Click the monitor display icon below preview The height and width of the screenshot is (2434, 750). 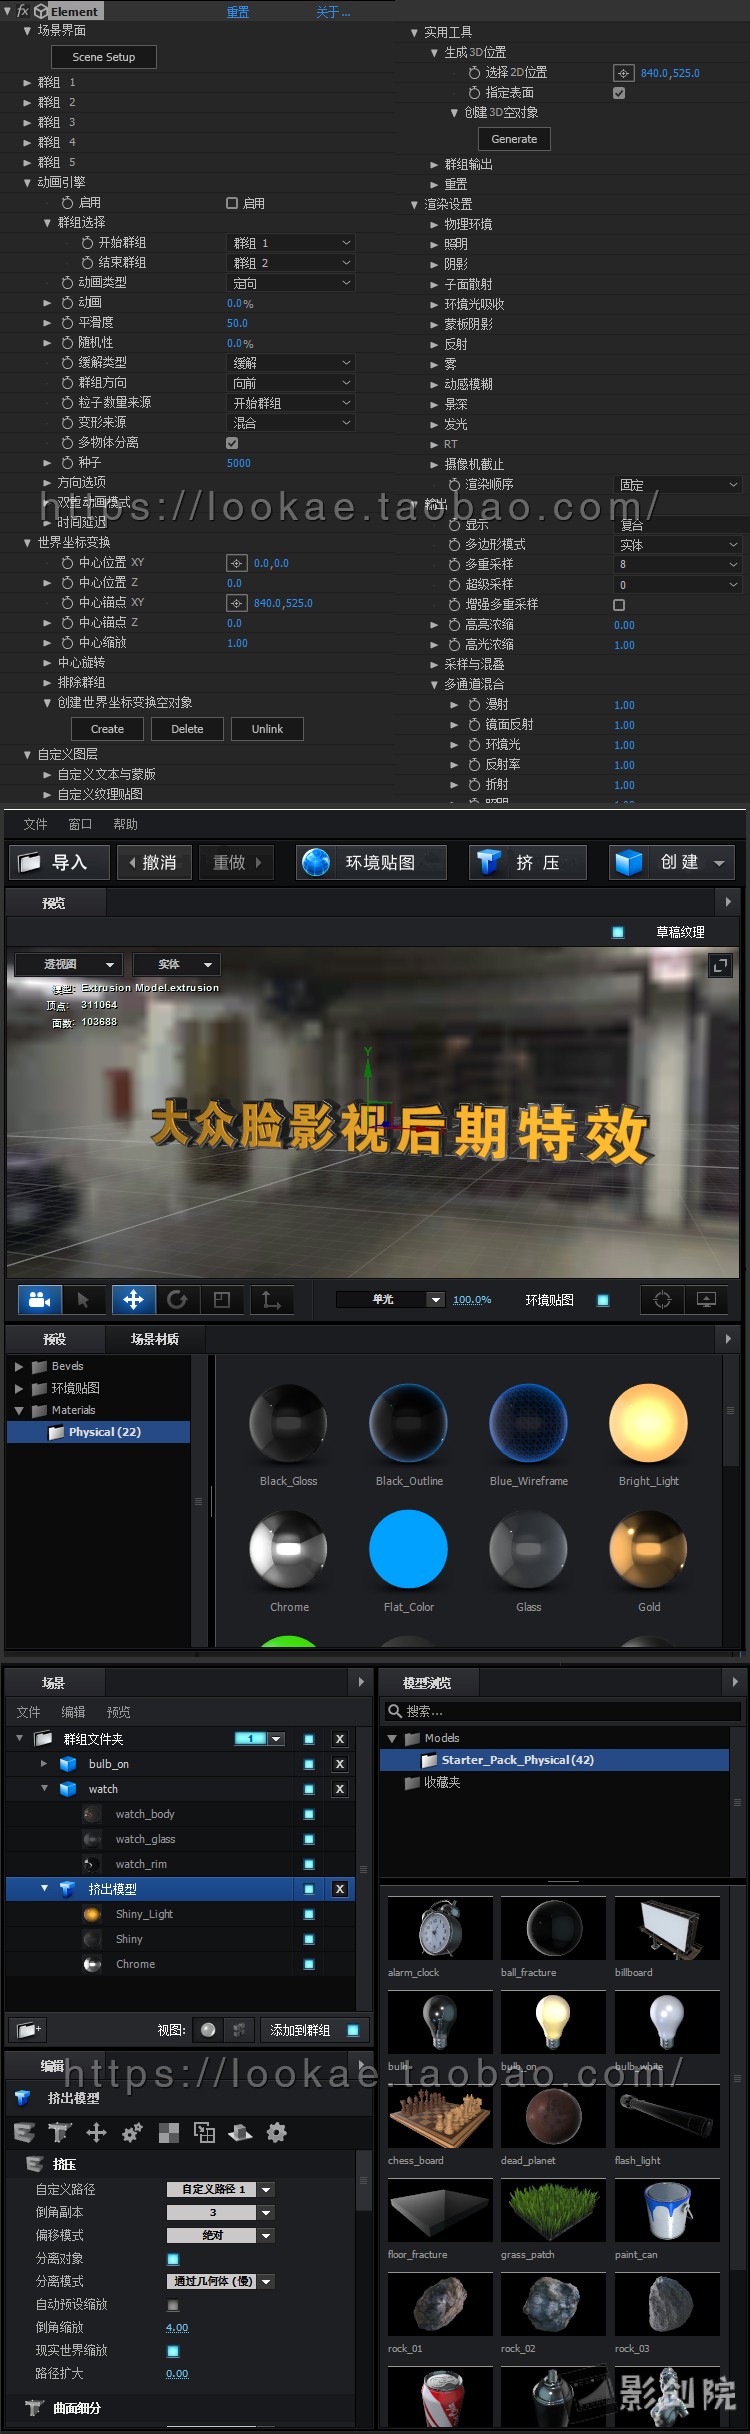tap(706, 1299)
